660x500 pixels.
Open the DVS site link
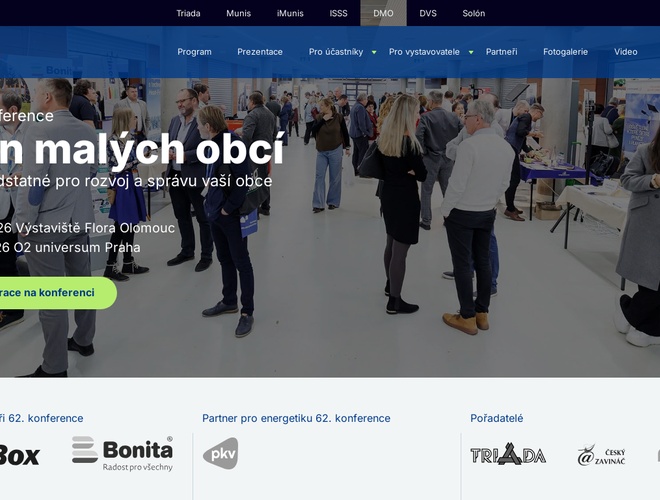pyautogui.click(x=428, y=13)
